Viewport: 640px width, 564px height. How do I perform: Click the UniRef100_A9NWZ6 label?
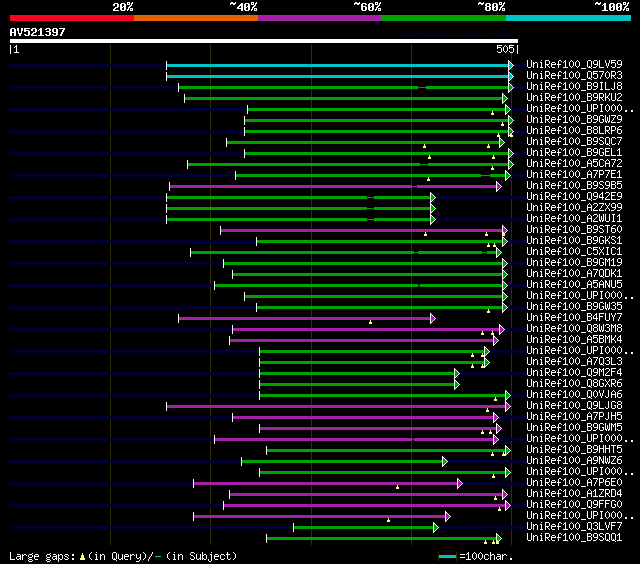coord(574,461)
